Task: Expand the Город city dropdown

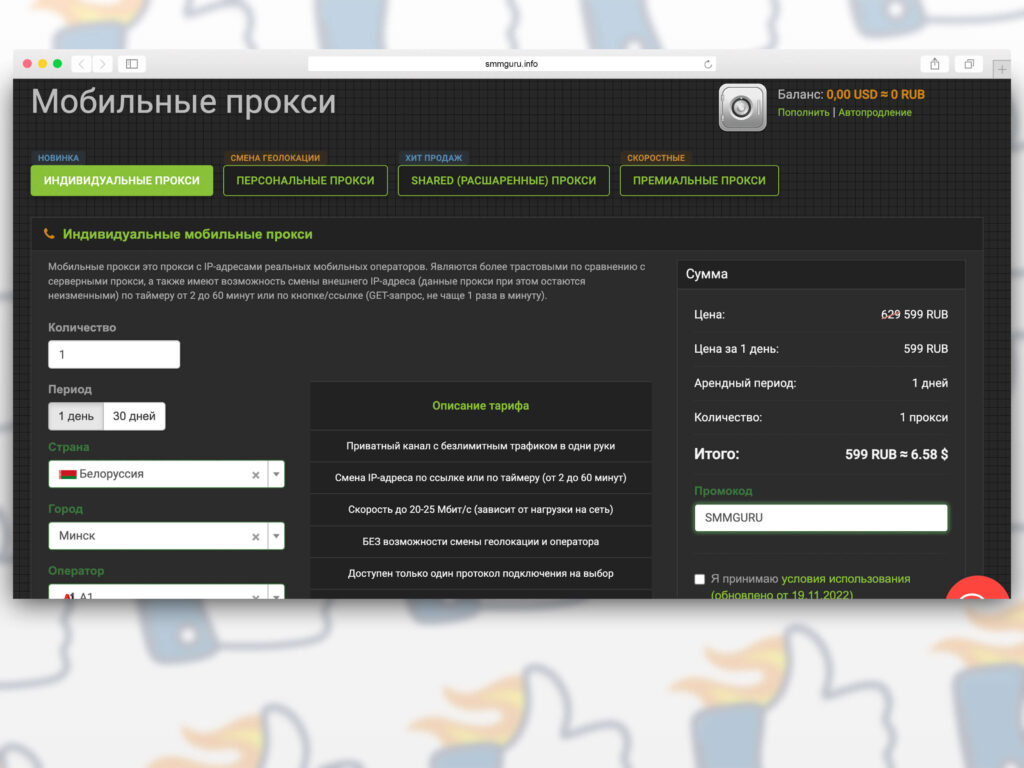Action: pyautogui.click(x=276, y=537)
